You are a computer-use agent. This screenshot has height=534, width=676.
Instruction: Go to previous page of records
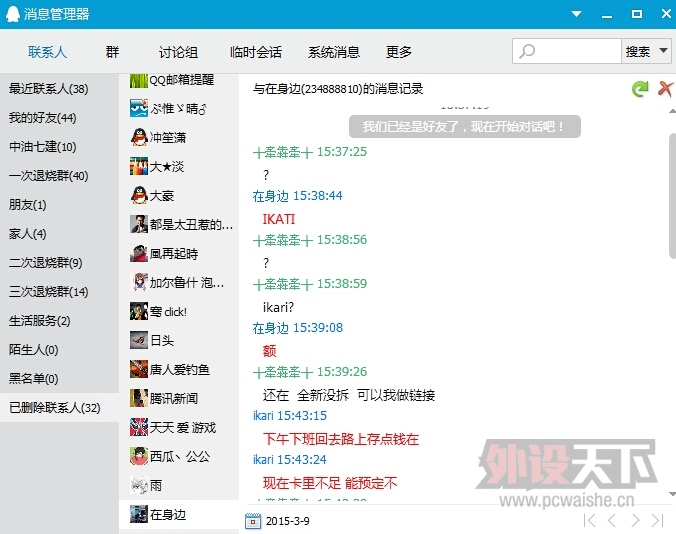[613, 520]
